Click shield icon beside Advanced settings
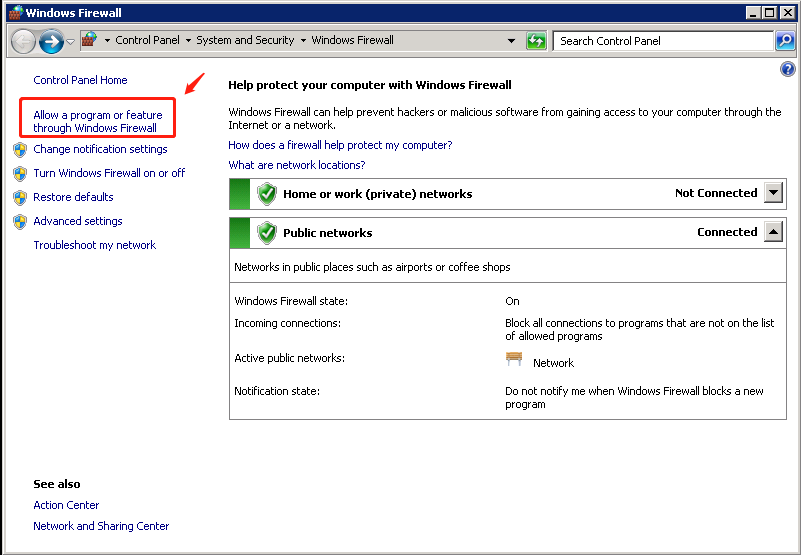The height and width of the screenshot is (555, 801). pos(20,222)
